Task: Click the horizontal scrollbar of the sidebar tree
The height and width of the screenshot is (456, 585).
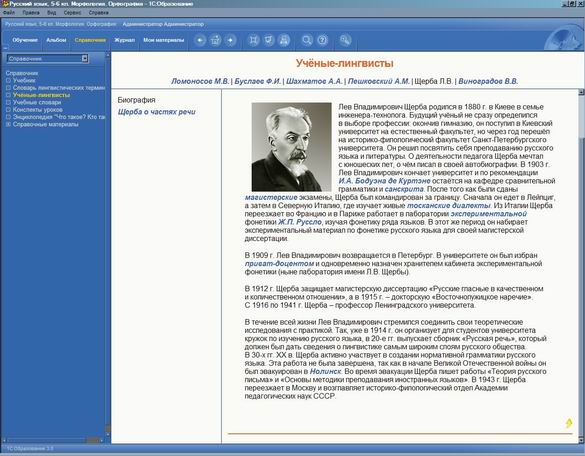Action: 53,440
